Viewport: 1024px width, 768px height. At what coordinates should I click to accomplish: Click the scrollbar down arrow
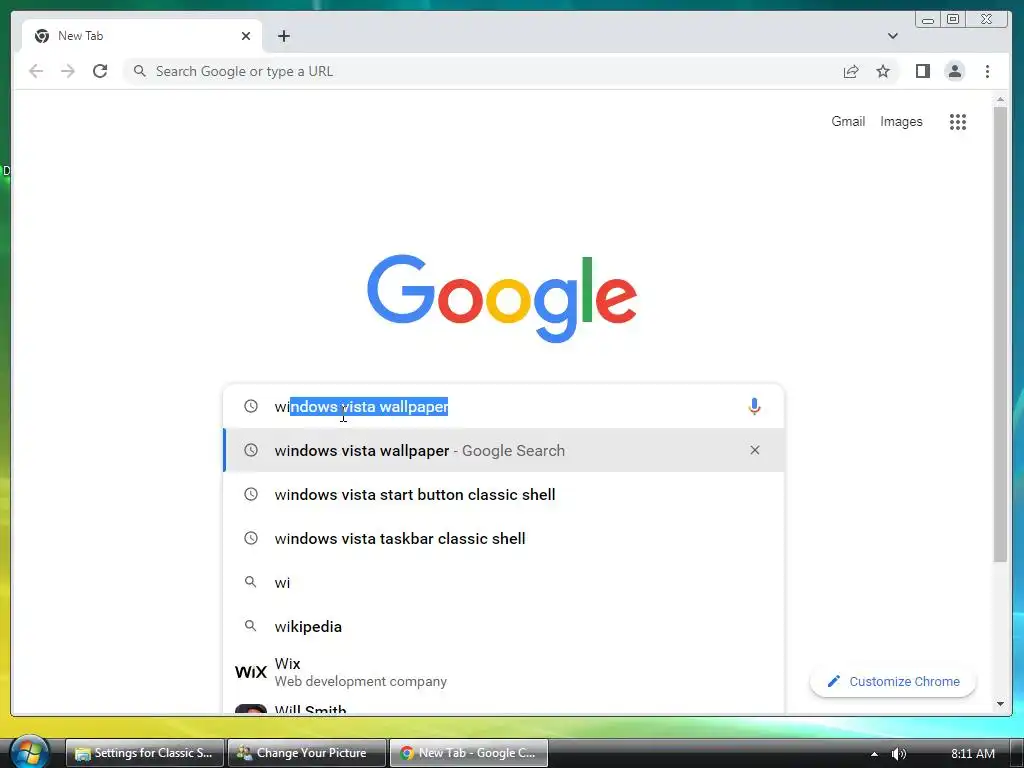tap(1000, 704)
